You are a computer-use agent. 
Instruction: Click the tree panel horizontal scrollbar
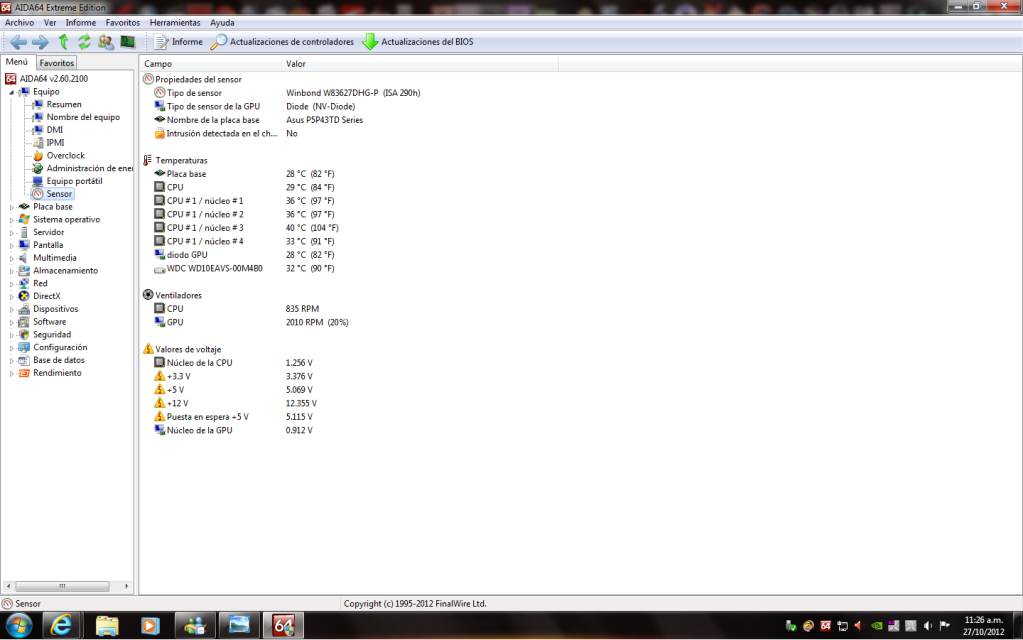[62, 587]
